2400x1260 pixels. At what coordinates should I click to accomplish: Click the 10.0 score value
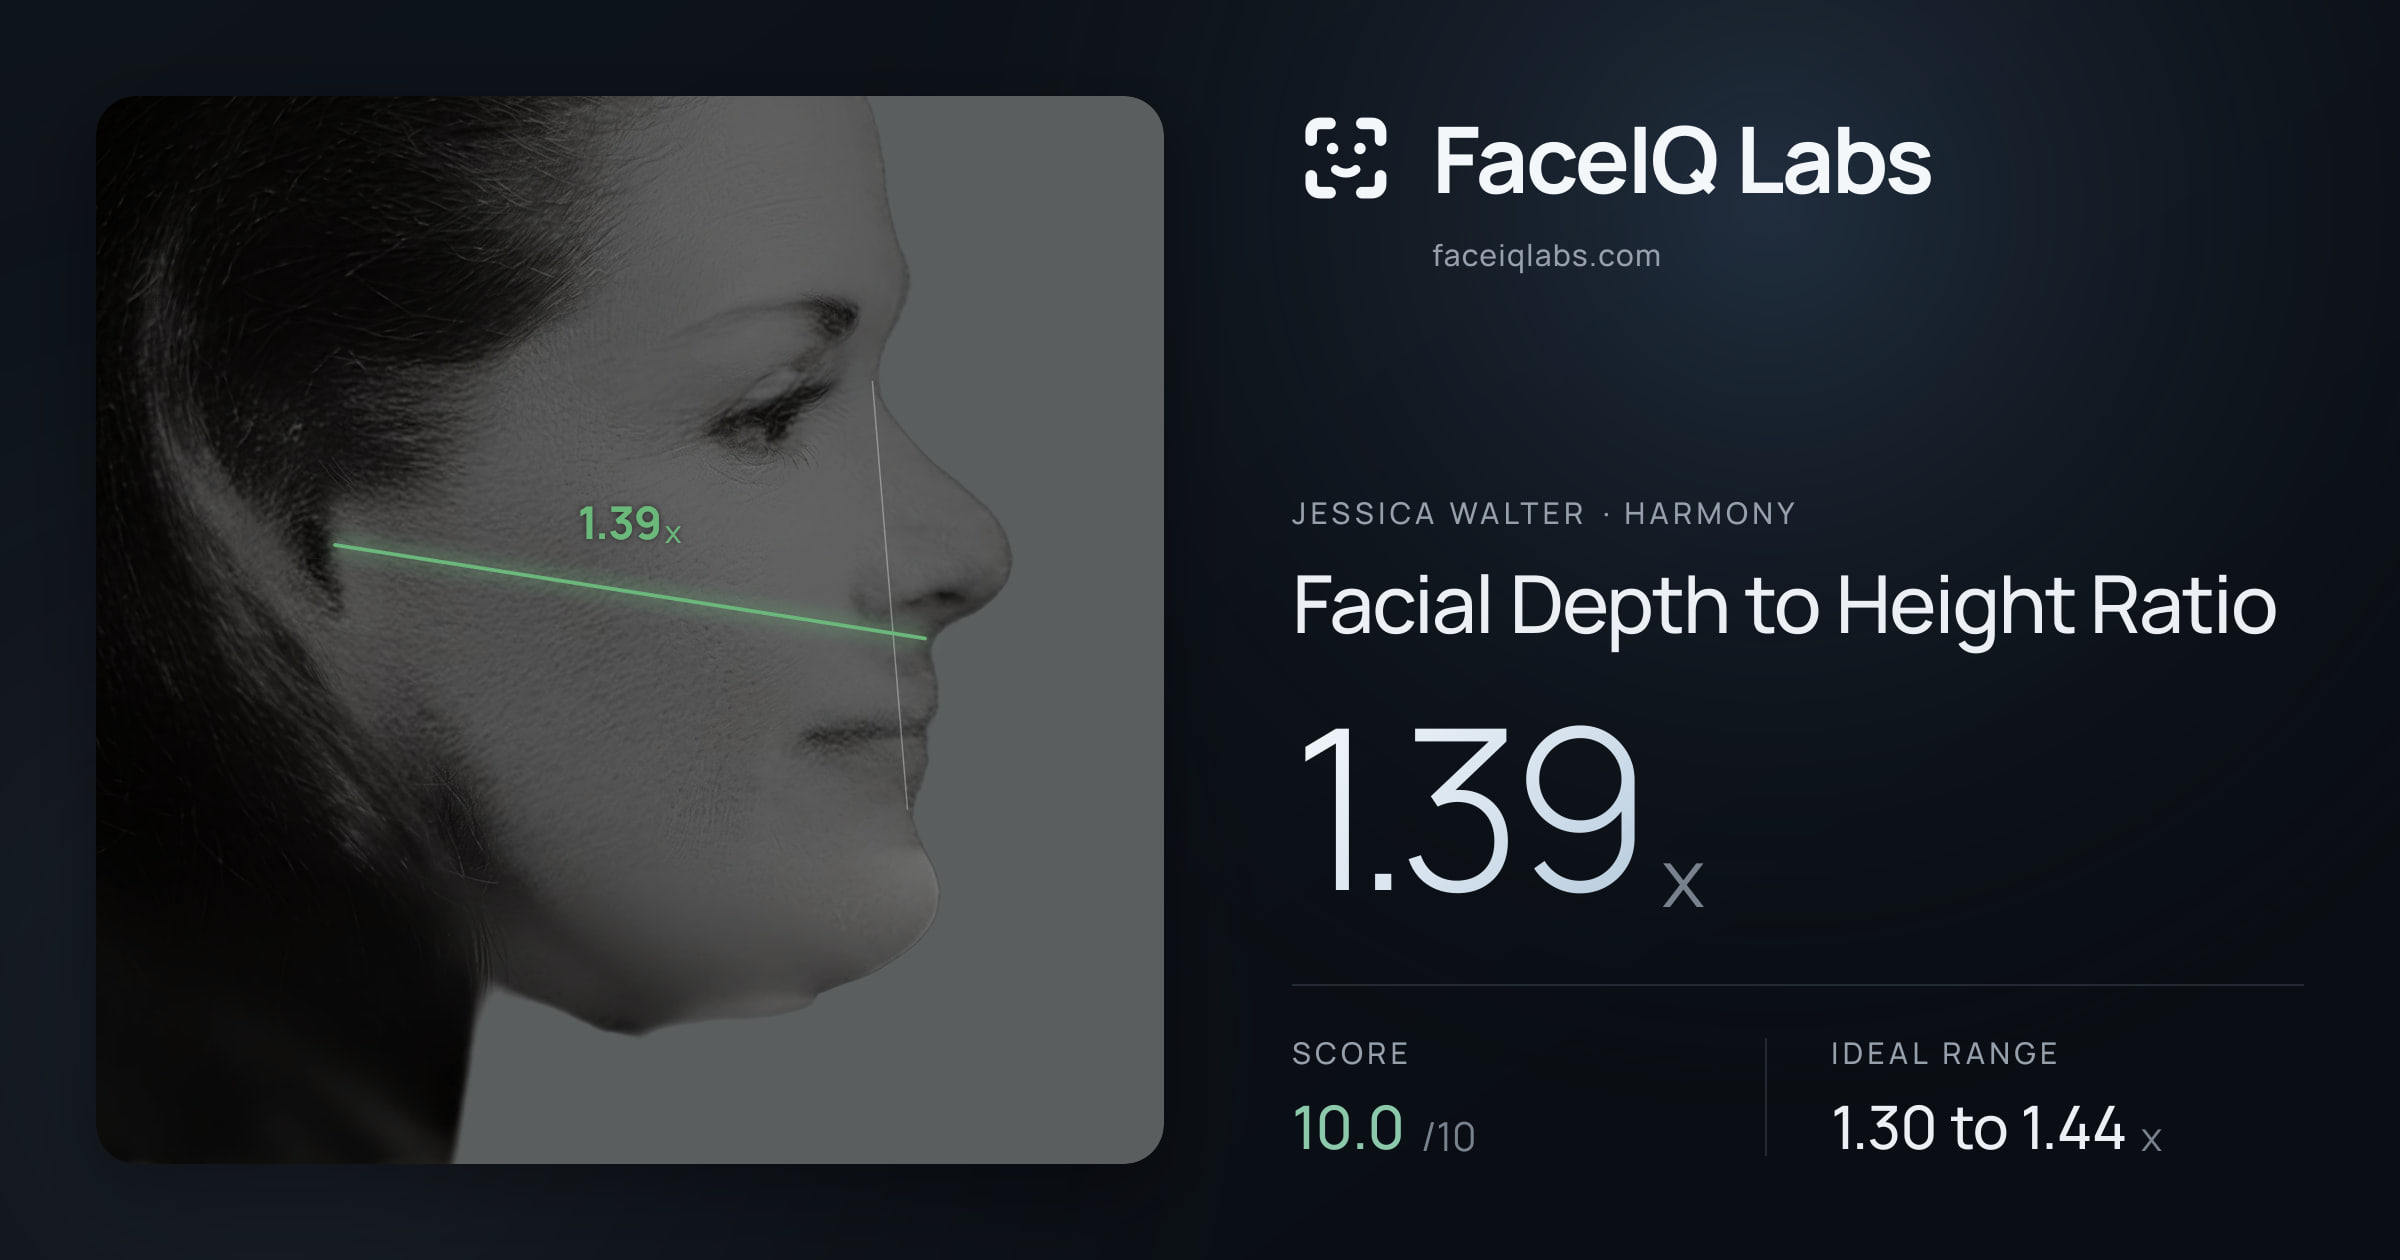click(x=1347, y=1128)
